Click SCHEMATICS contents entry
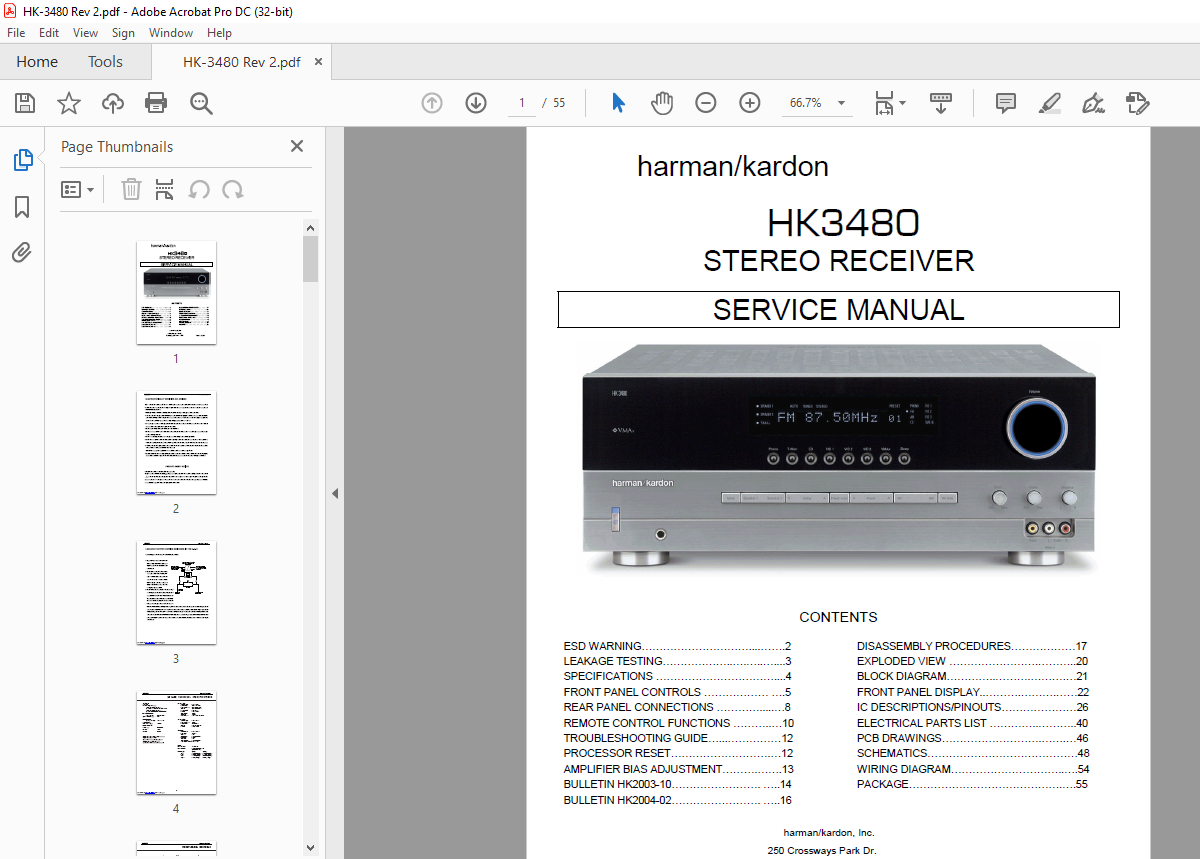The width and height of the screenshot is (1200, 859). tap(972, 753)
